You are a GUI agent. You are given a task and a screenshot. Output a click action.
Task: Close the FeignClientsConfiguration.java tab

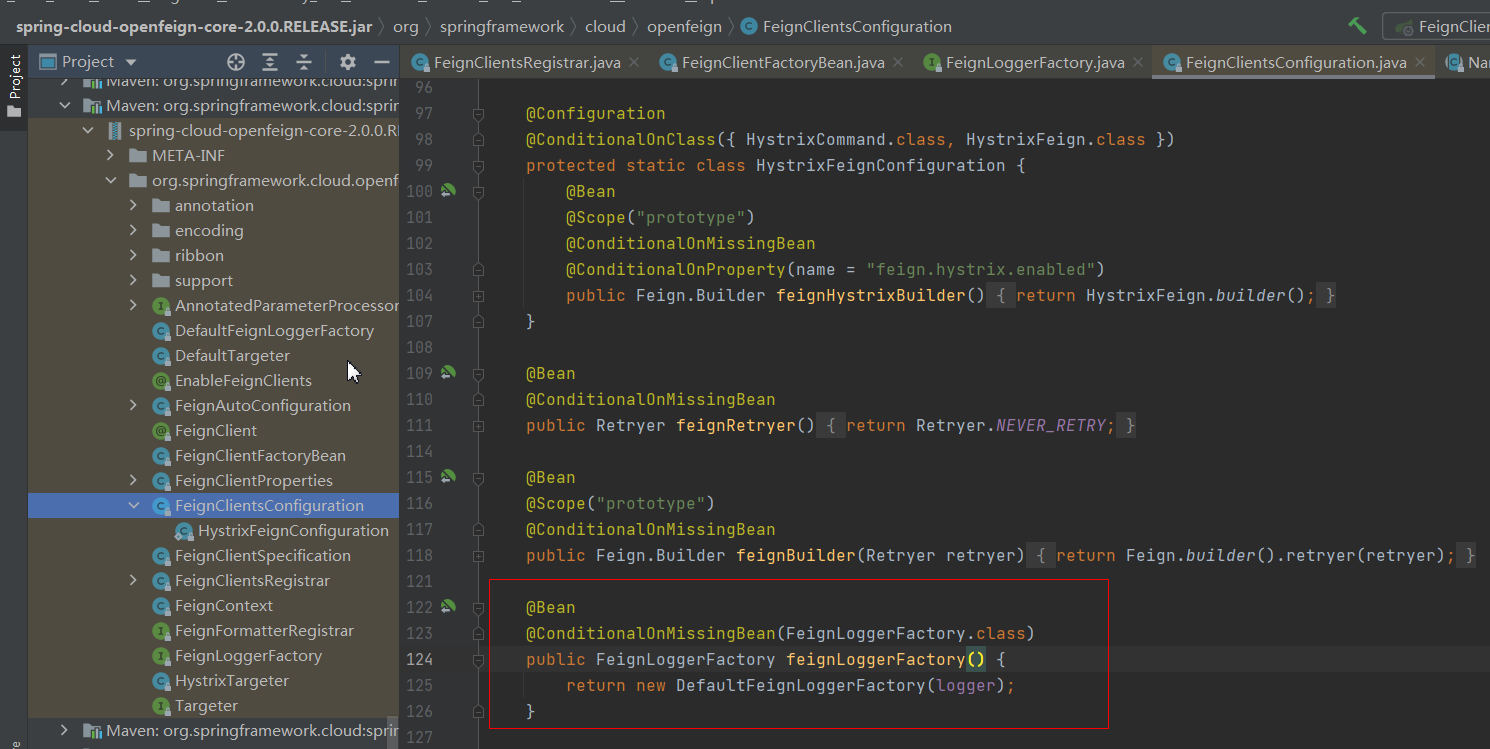tap(1421, 62)
